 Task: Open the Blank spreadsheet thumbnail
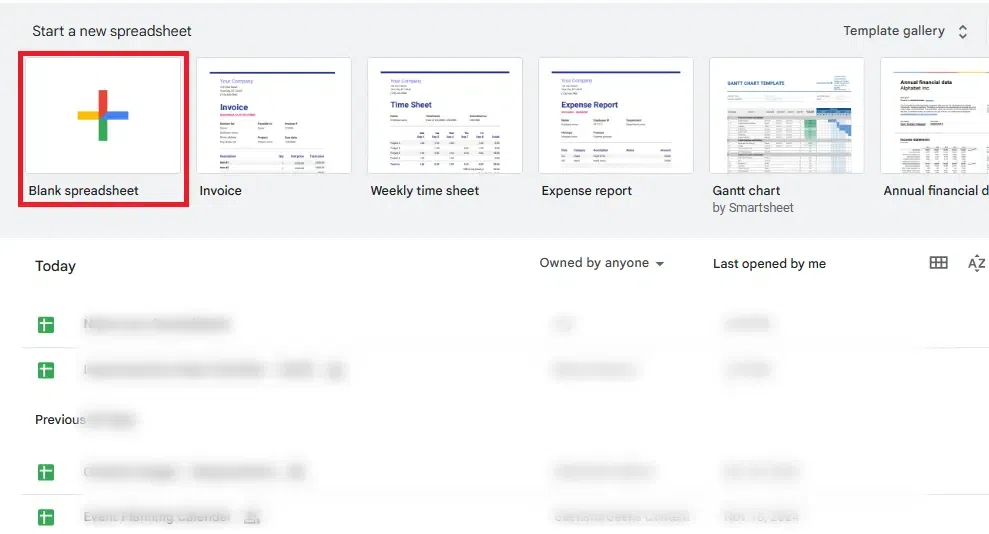103,115
